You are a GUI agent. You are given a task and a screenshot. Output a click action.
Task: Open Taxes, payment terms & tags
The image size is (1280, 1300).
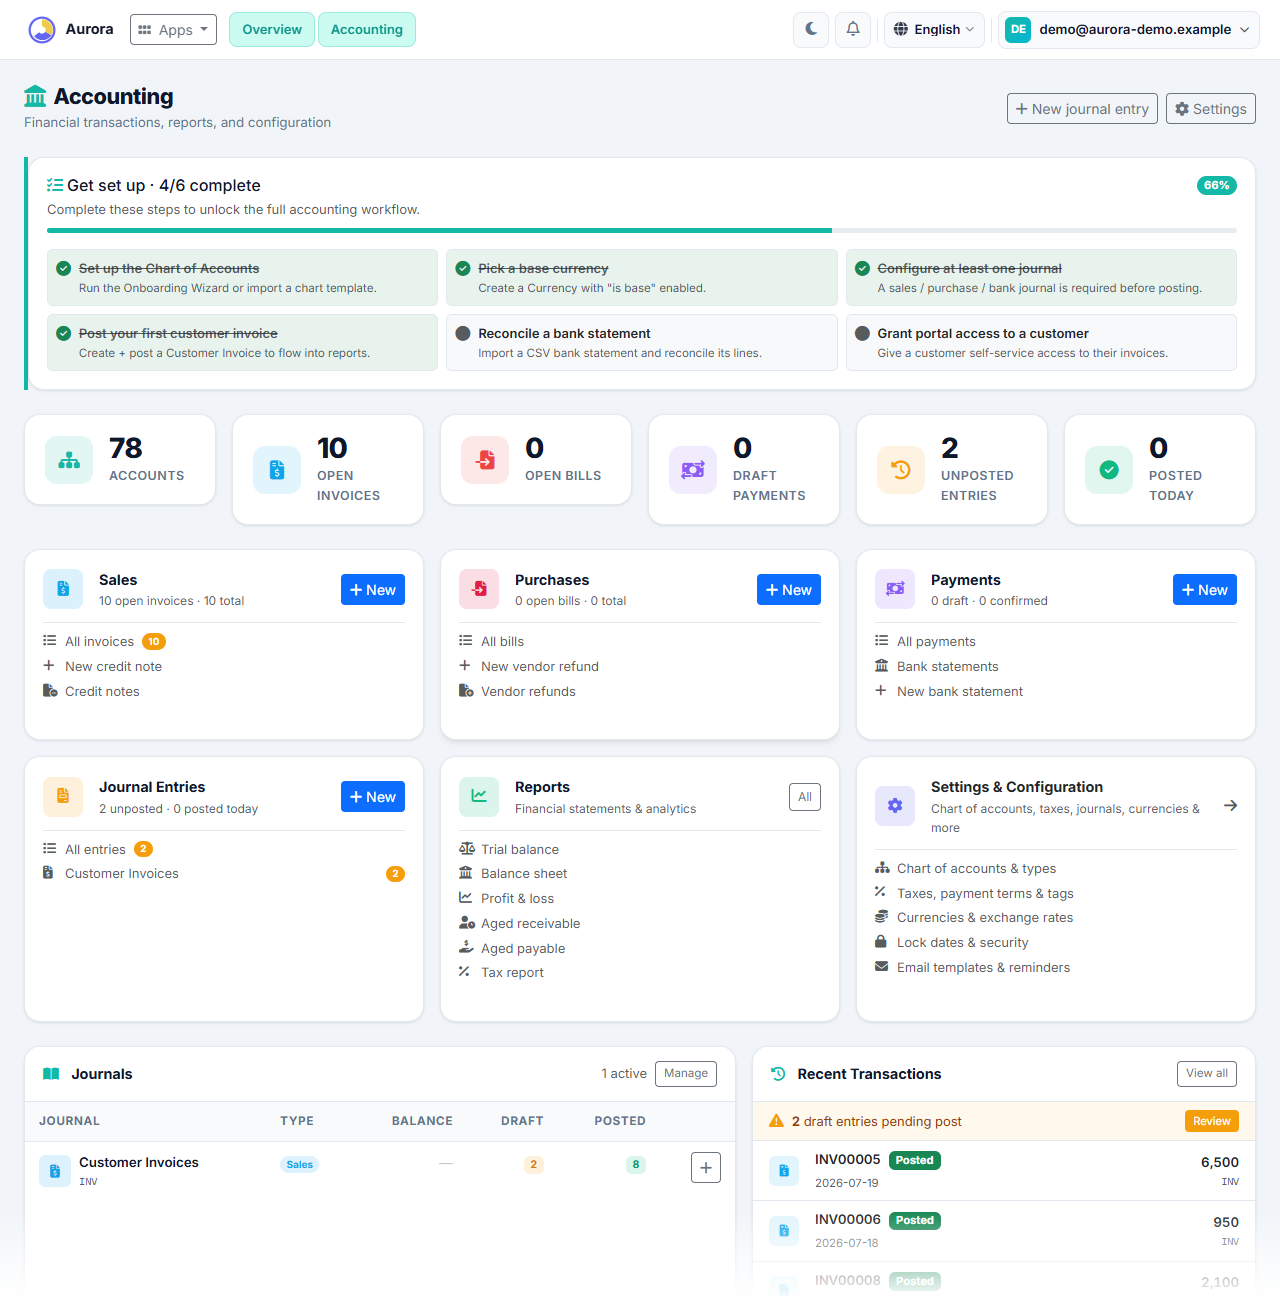pyautogui.click(x=985, y=894)
